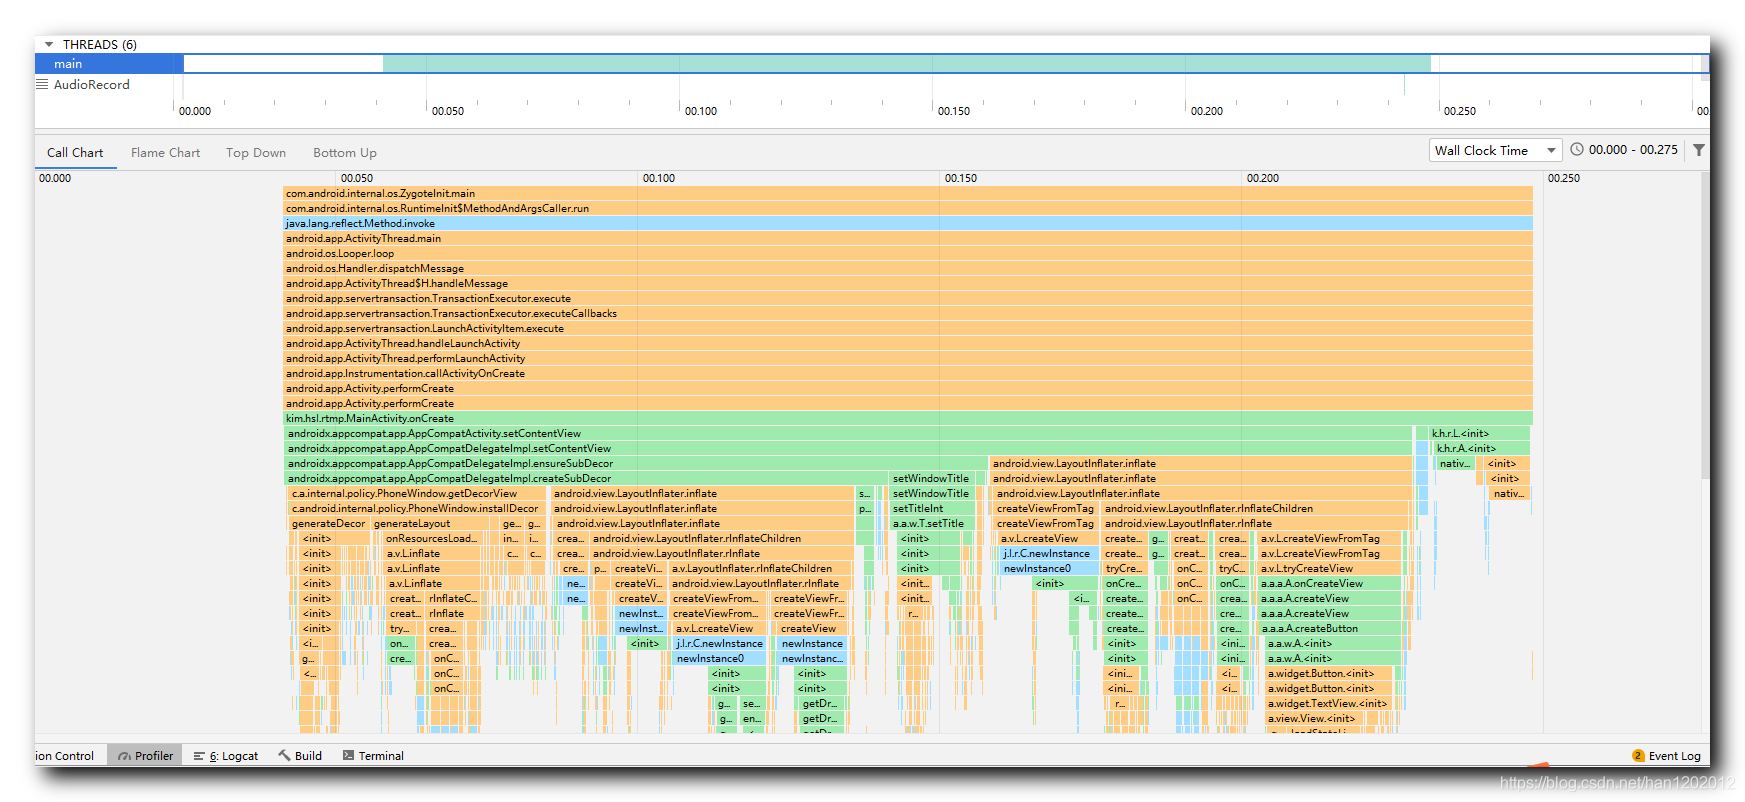Switch to the Top Down tab
Screen dimensions: 1745x802
(x=256, y=153)
